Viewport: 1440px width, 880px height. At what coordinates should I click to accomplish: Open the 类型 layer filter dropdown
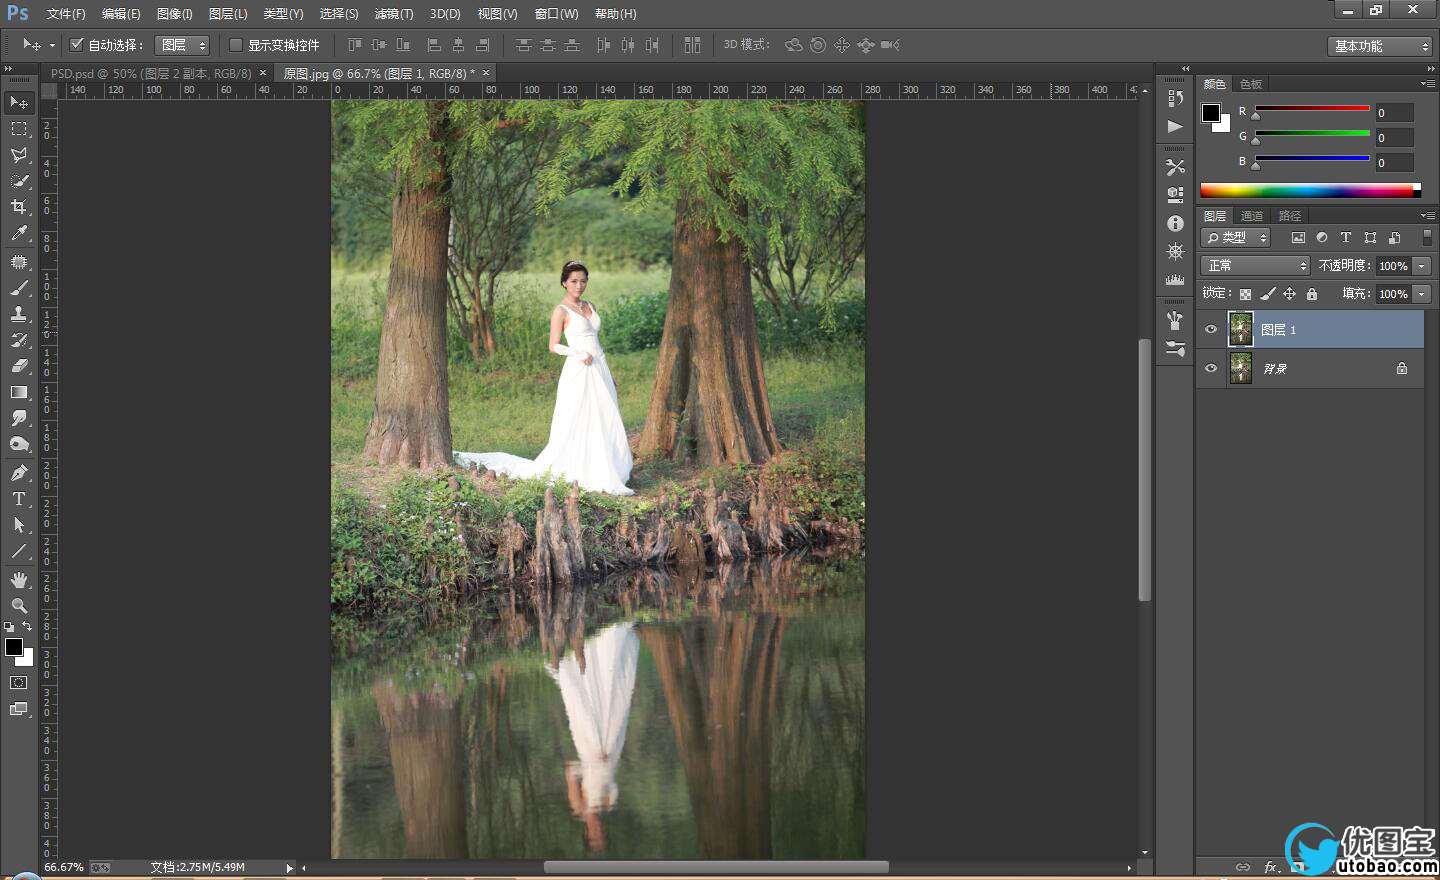pos(1235,237)
